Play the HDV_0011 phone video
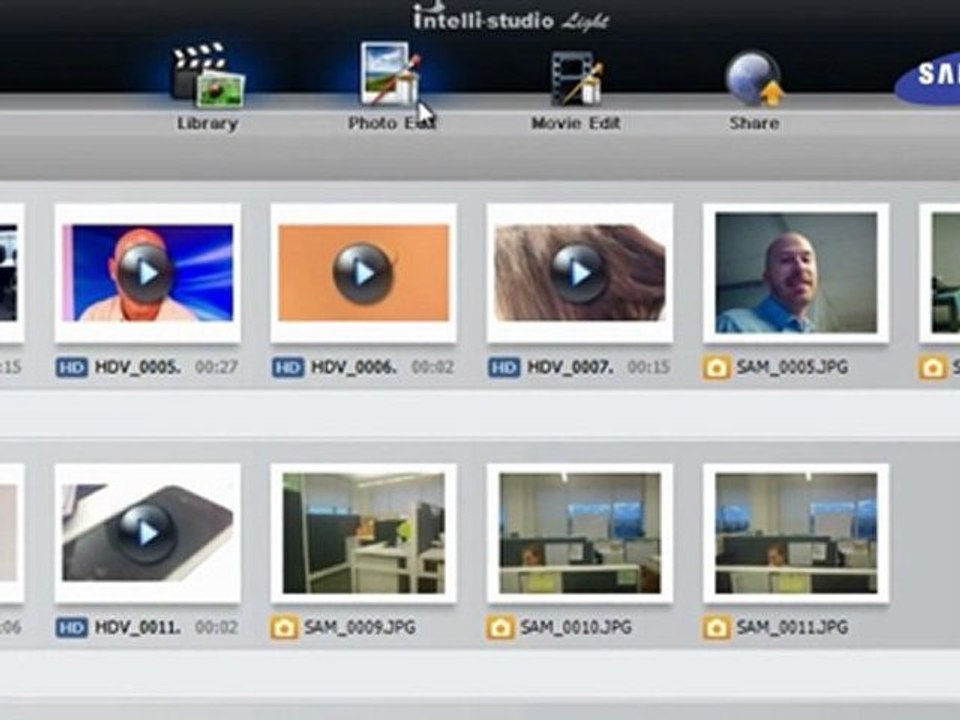This screenshot has width=960, height=720. (x=148, y=533)
